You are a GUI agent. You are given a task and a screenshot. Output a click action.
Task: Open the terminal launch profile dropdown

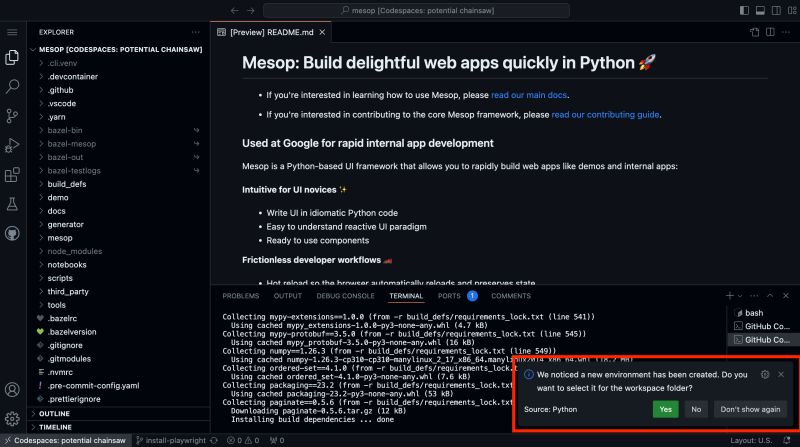point(740,296)
